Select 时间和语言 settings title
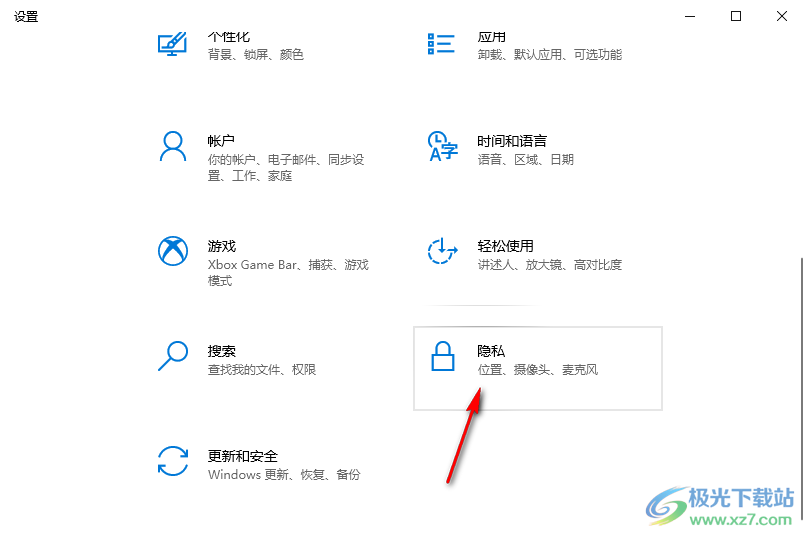The height and width of the screenshot is (536, 805). [x=512, y=141]
